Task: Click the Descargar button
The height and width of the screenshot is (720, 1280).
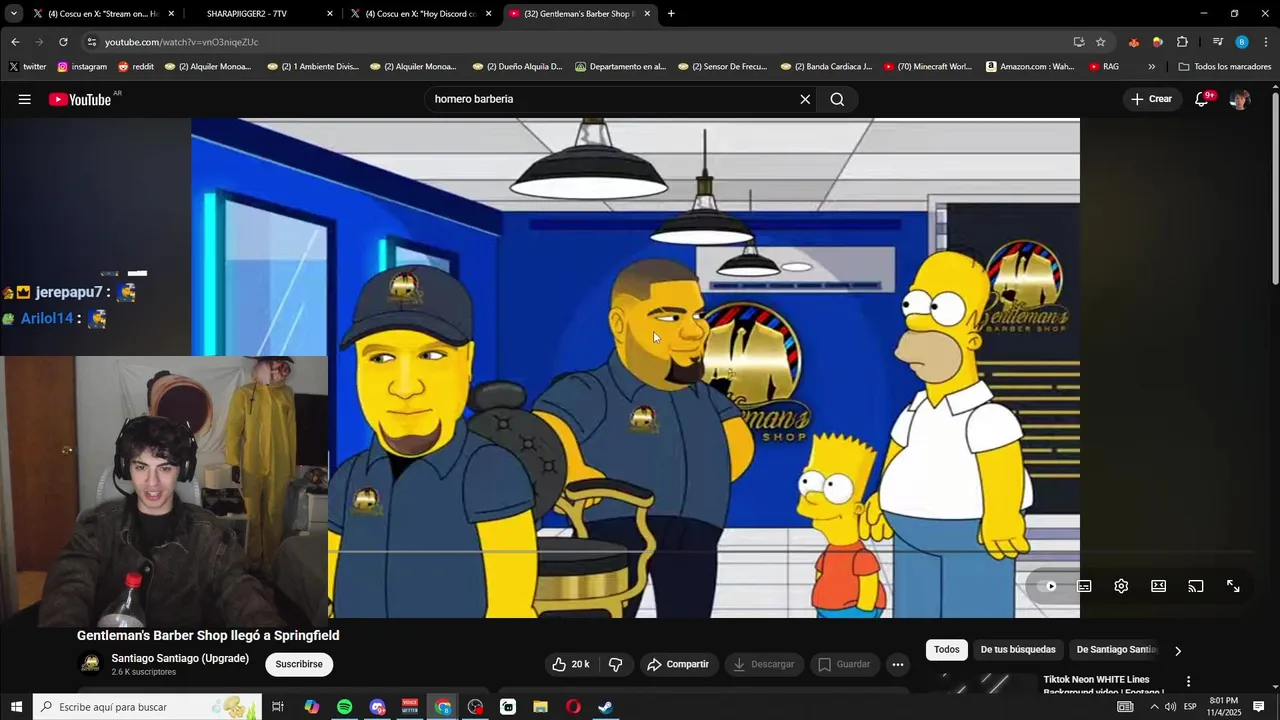Action: [764, 664]
